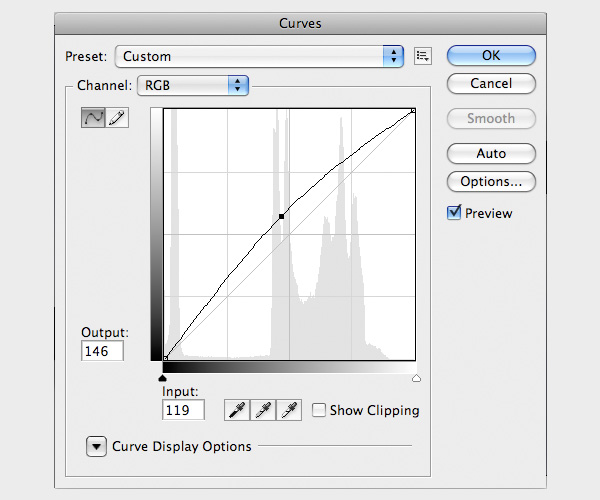
Task: Select the middle control point on curve
Action: tap(282, 216)
